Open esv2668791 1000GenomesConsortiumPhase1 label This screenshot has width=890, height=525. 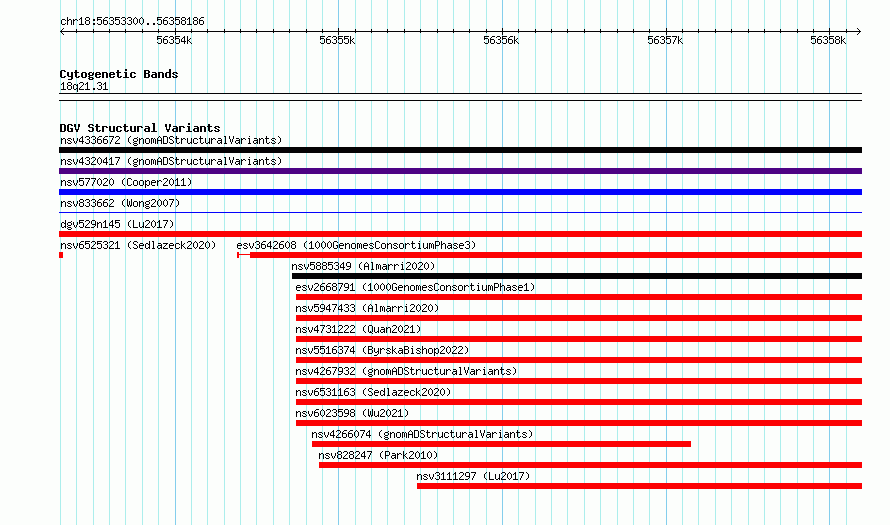415,287
